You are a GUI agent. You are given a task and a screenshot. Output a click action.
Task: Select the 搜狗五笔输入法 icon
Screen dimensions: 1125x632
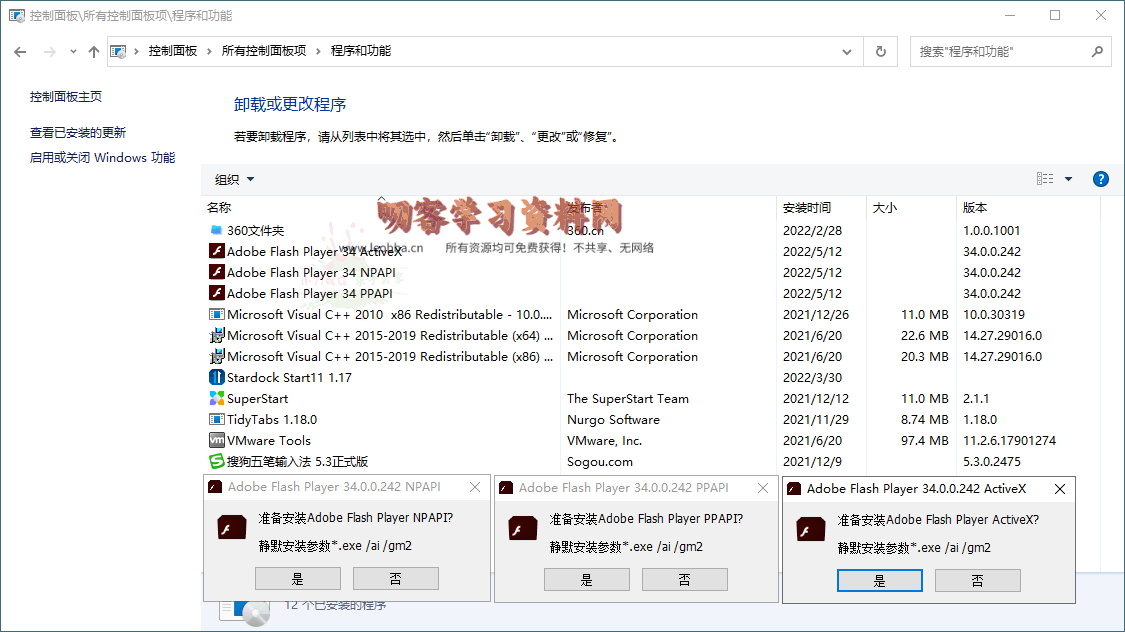coord(216,461)
